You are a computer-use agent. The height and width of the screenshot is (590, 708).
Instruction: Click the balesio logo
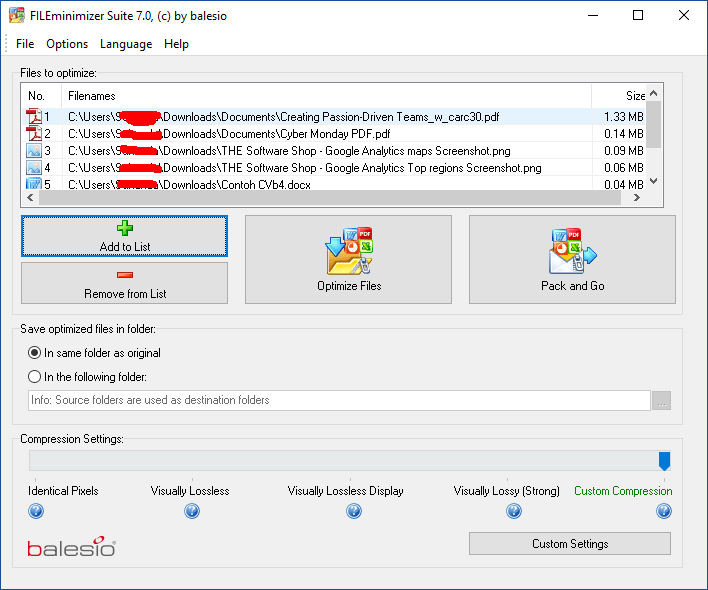click(71, 547)
